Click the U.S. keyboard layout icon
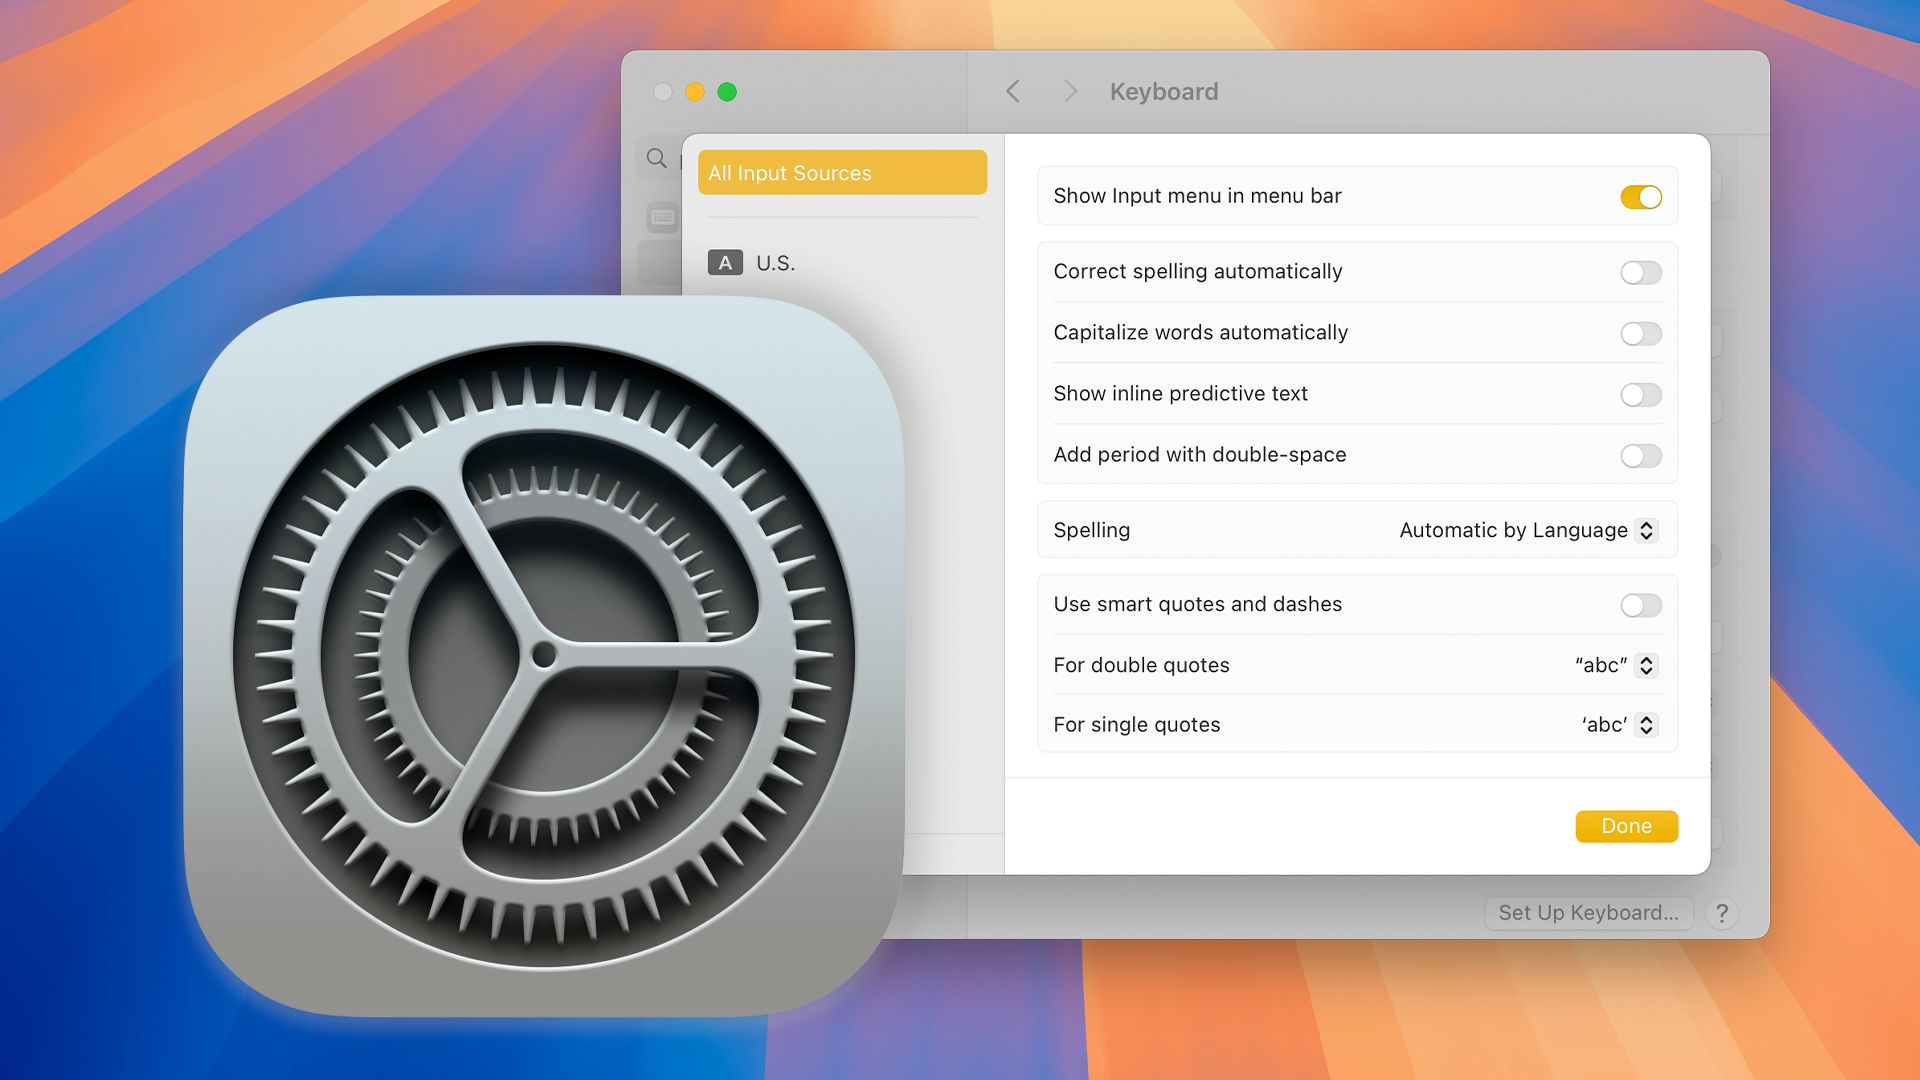 coord(725,263)
